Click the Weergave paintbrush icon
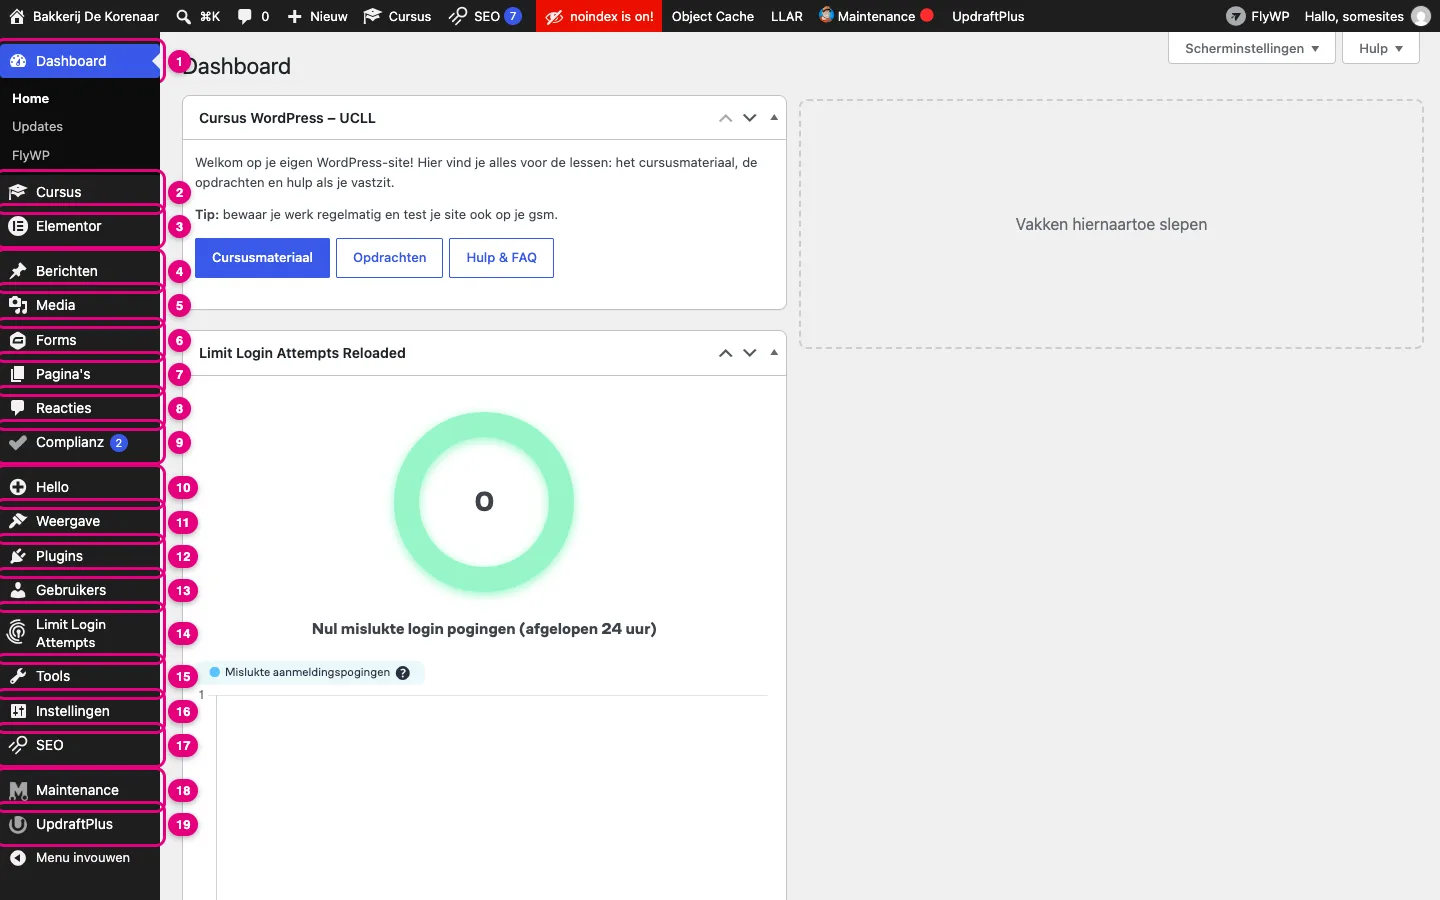The height and width of the screenshot is (900, 1440). click(x=18, y=521)
